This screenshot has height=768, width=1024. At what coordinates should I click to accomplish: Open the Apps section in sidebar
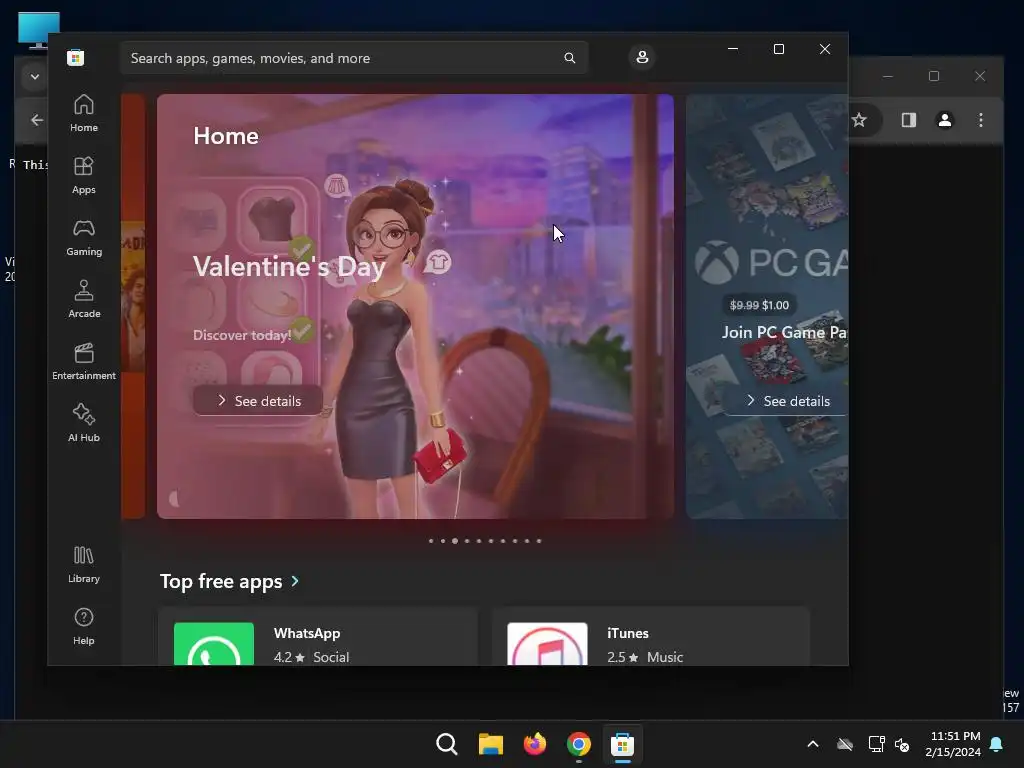pos(84,176)
